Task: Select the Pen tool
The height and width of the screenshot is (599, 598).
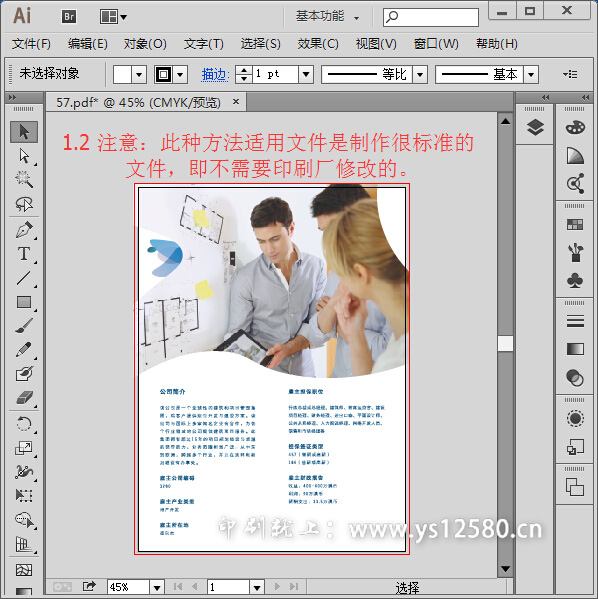Action: [24, 230]
